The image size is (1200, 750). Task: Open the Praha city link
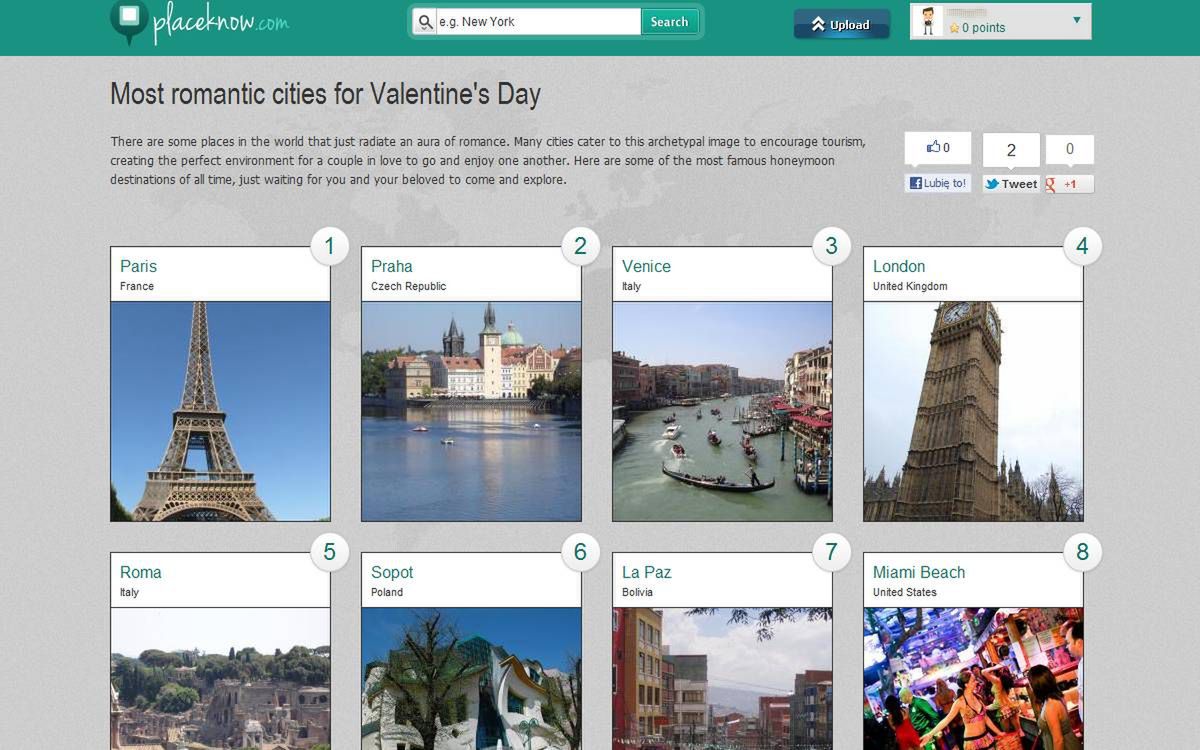point(391,266)
